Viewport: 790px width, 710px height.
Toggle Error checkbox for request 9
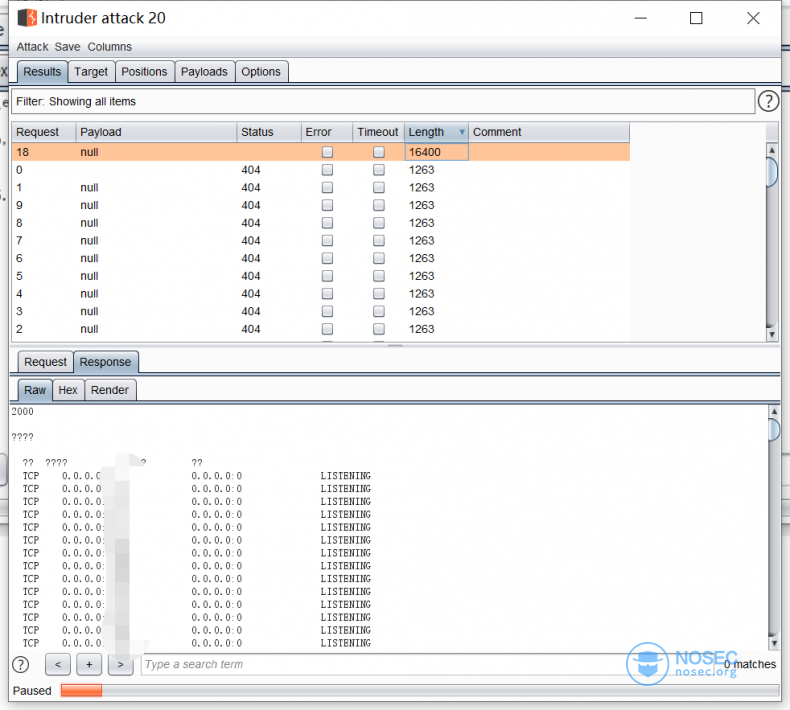click(327, 205)
